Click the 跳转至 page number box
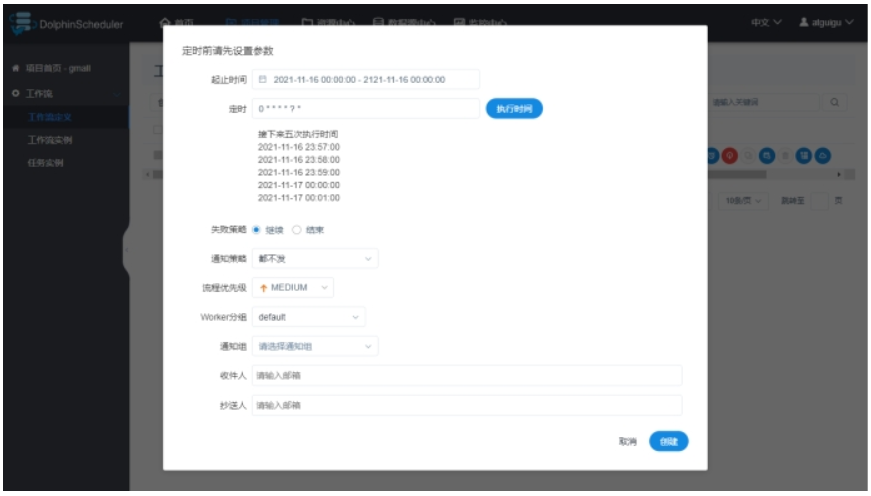 [x=819, y=201]
